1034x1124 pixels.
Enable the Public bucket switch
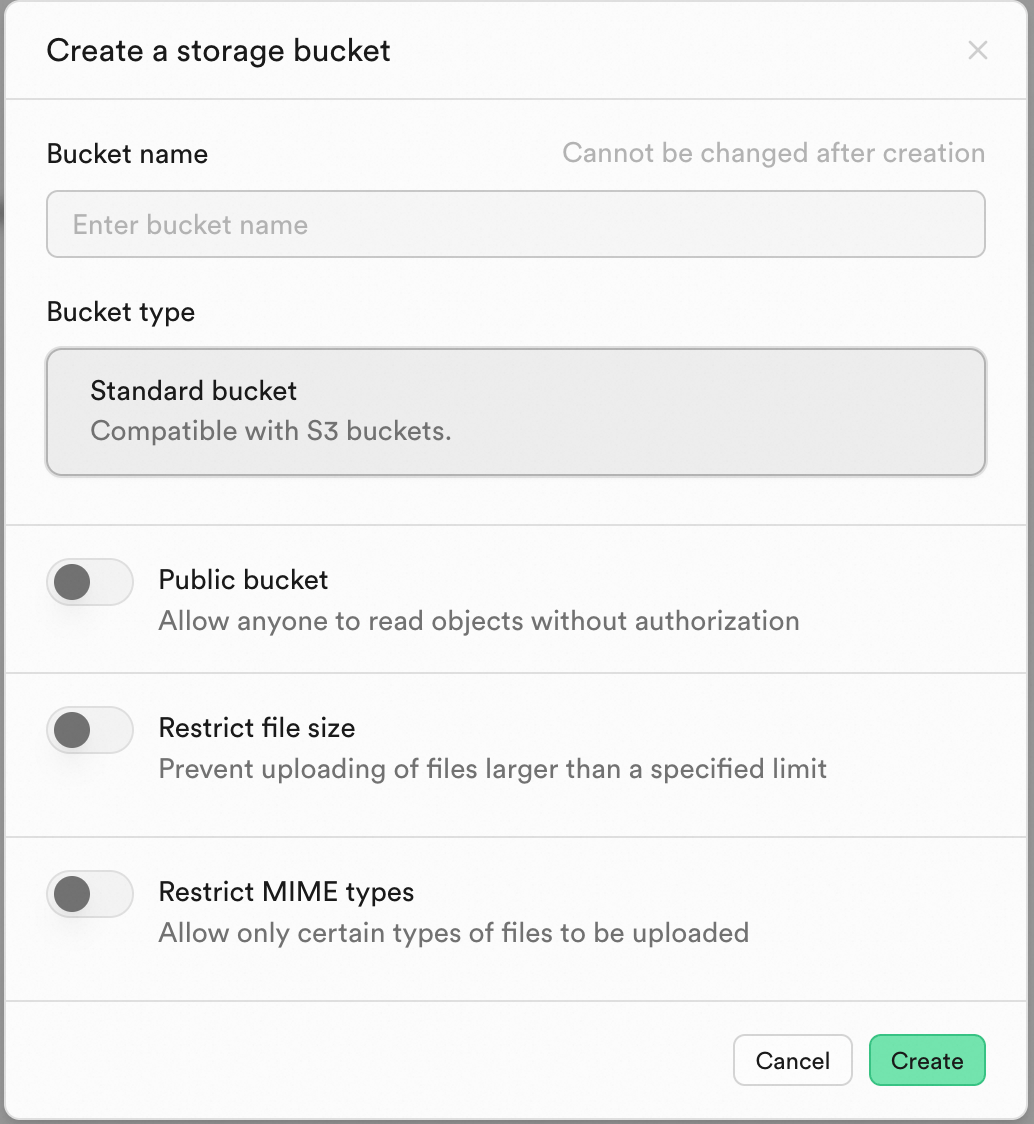[90, 582]
